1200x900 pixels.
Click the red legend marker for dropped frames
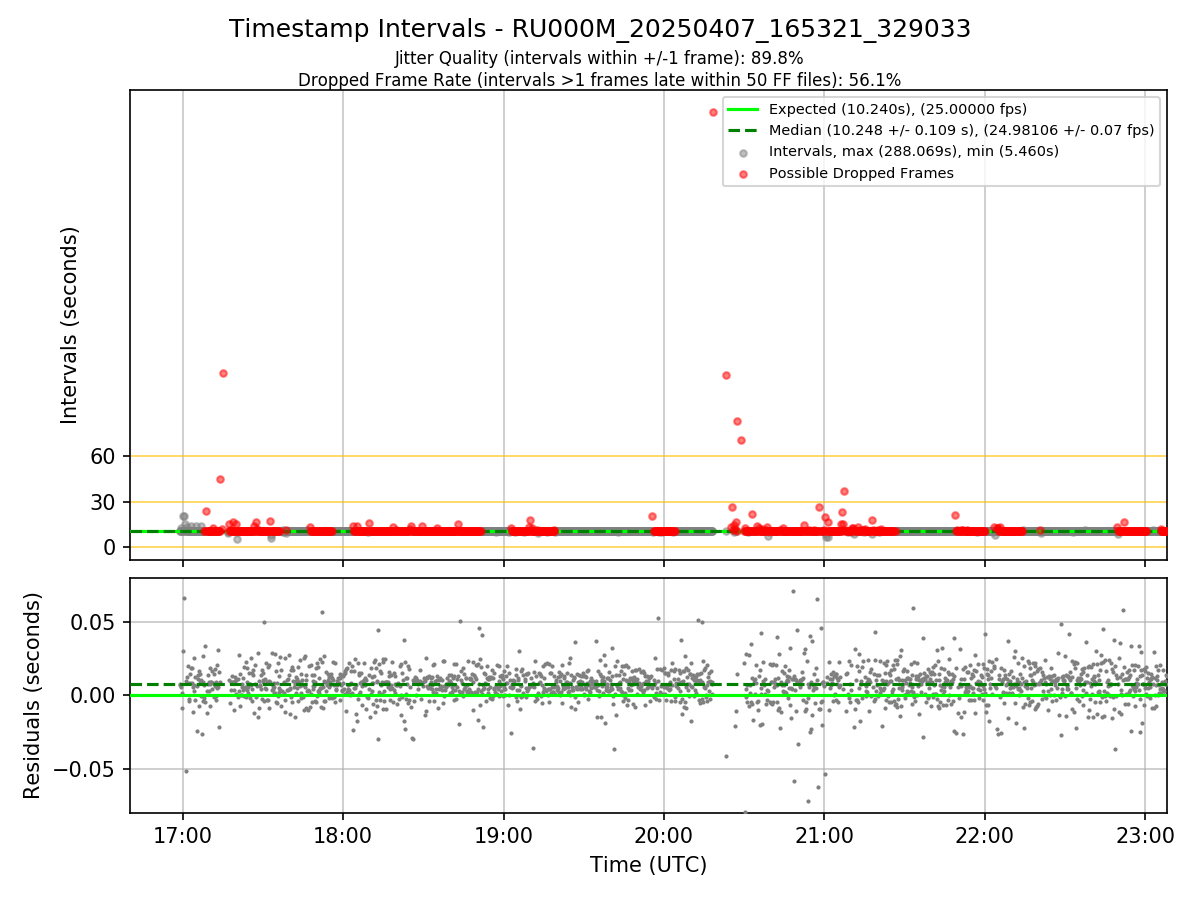743,174
